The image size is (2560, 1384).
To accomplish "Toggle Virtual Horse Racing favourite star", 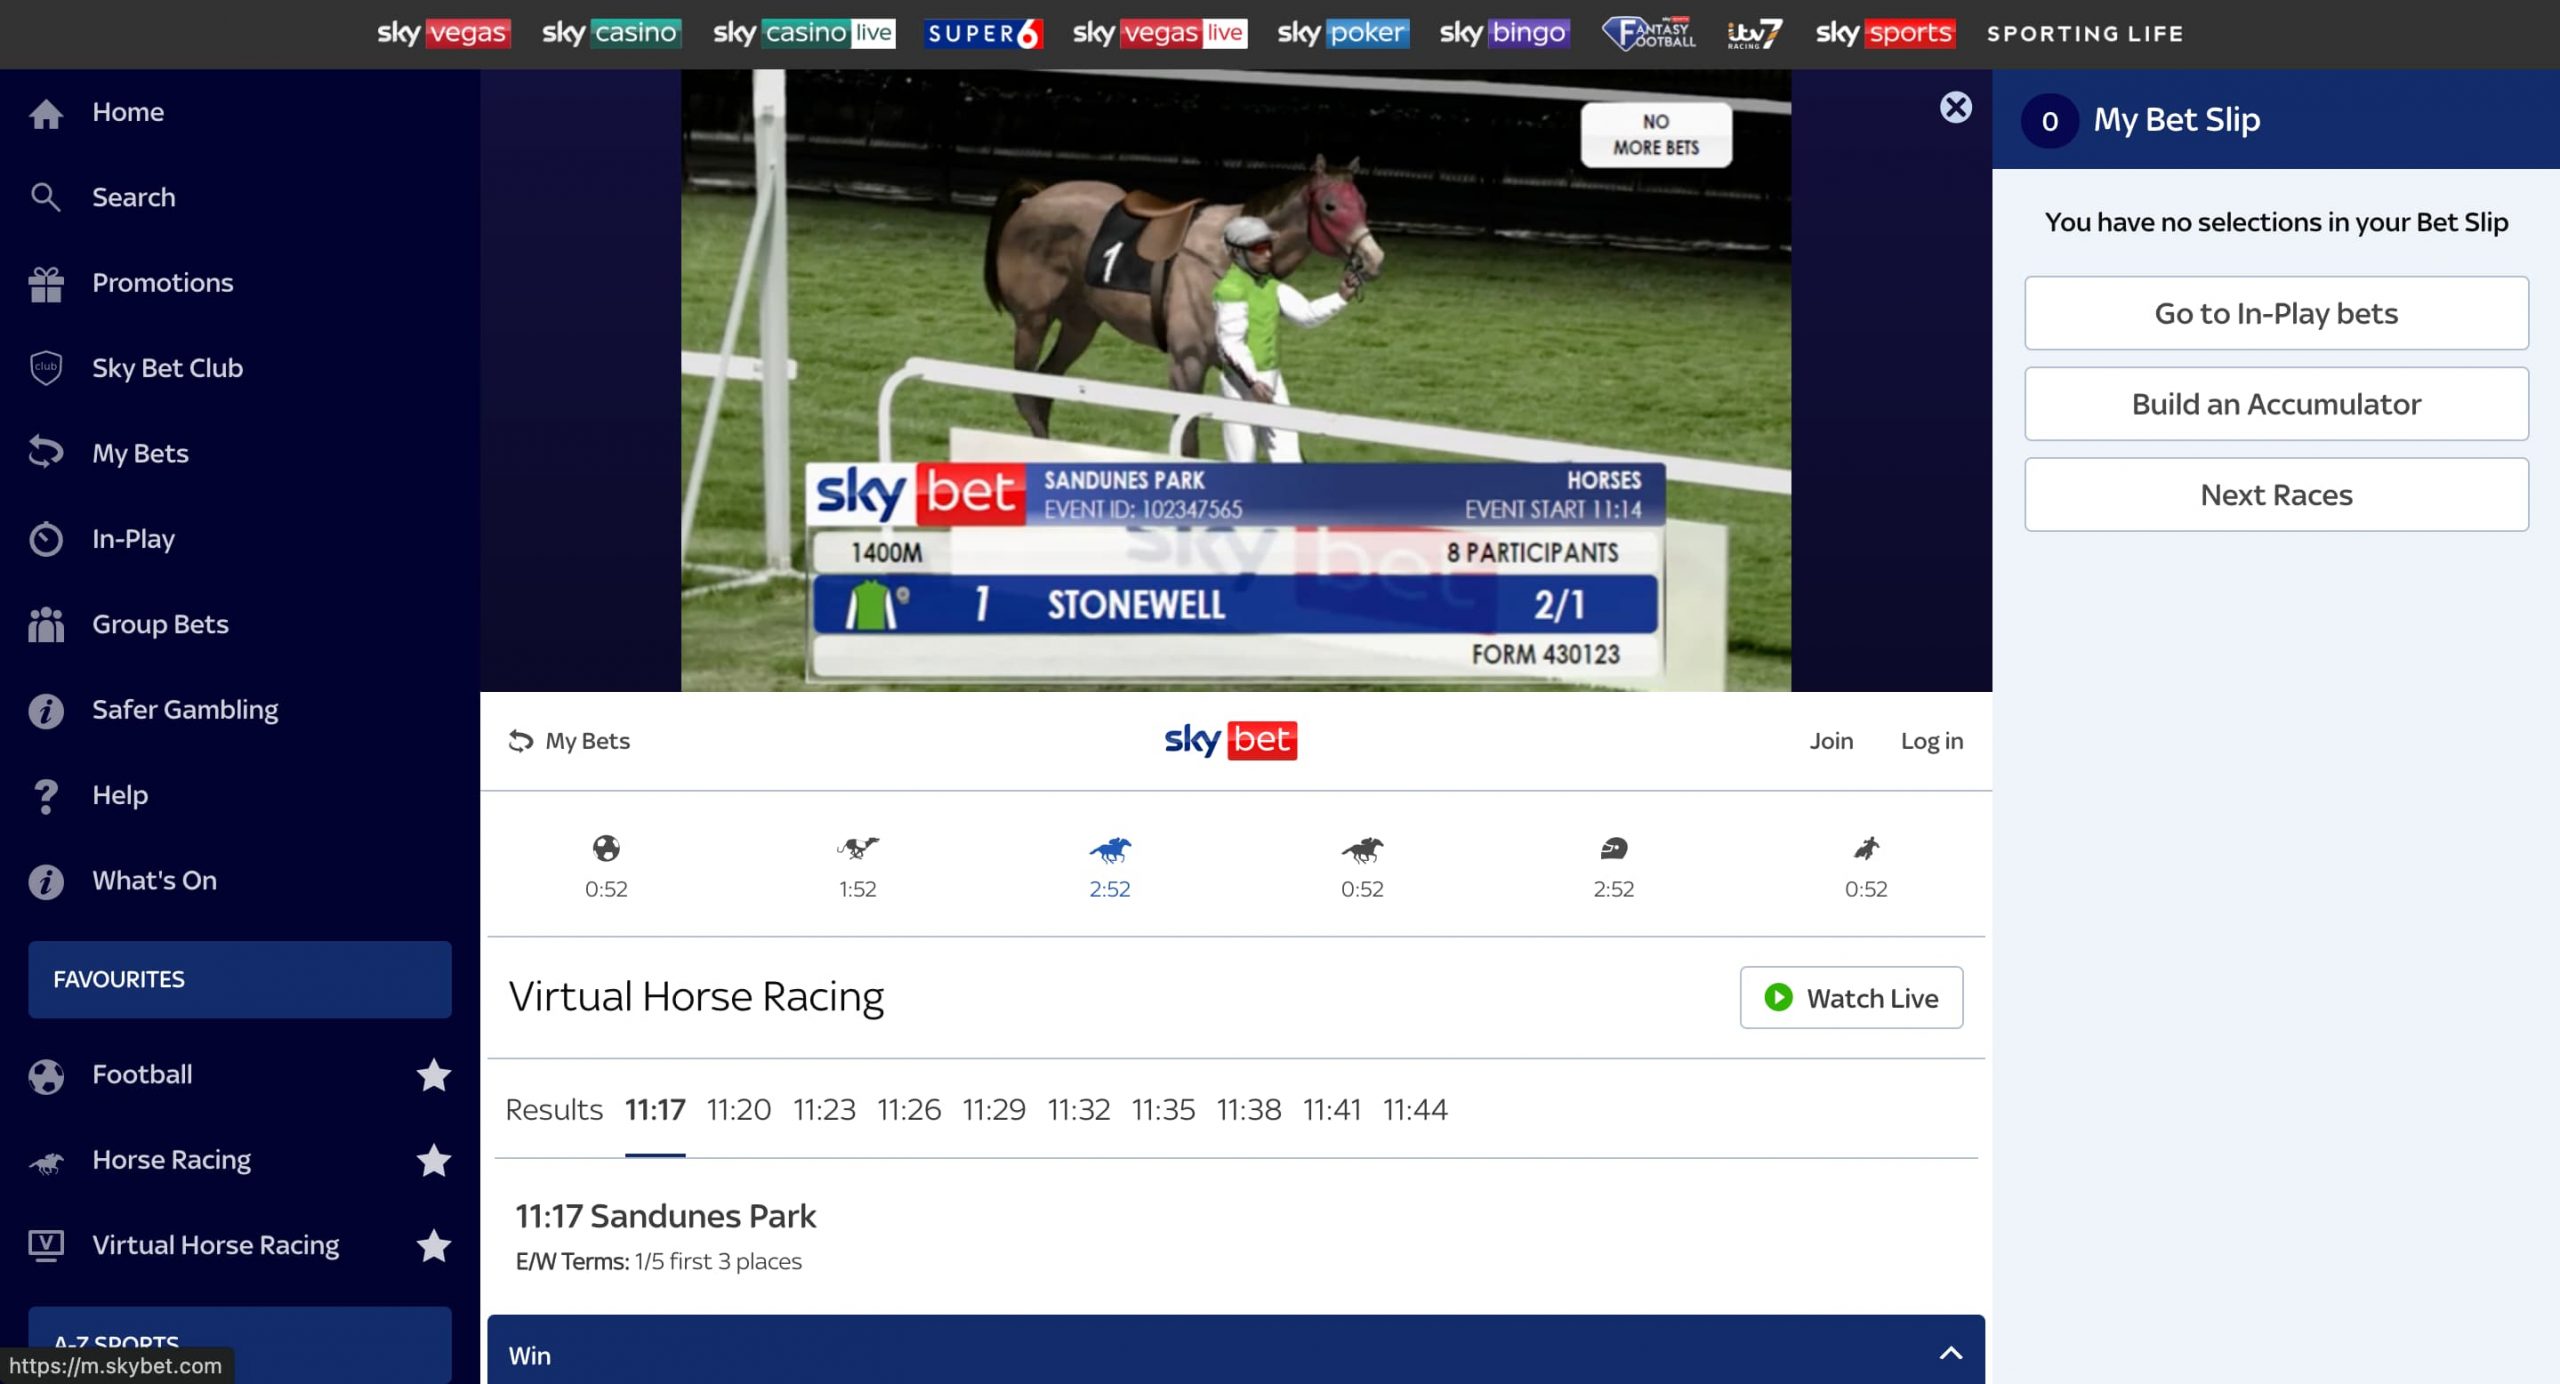I will click(x=433, y=1246).
